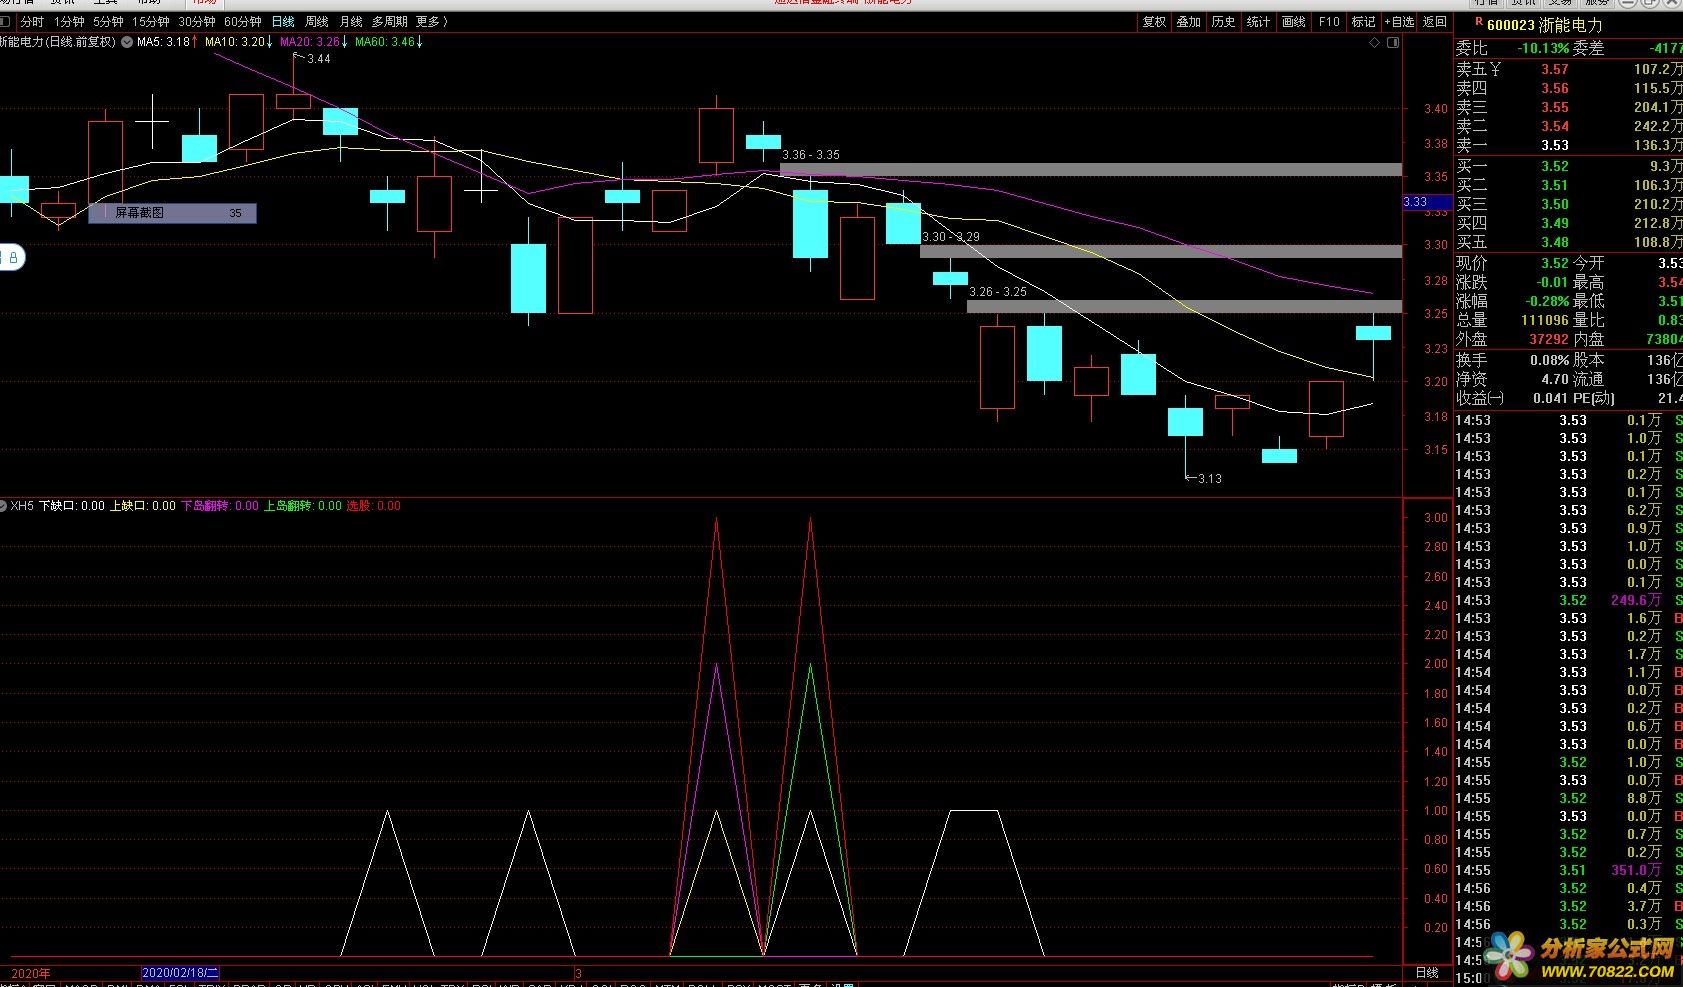Select the 日线 daily period tab
This screenshot has height=987, width=1683.
tap(283, 22)
